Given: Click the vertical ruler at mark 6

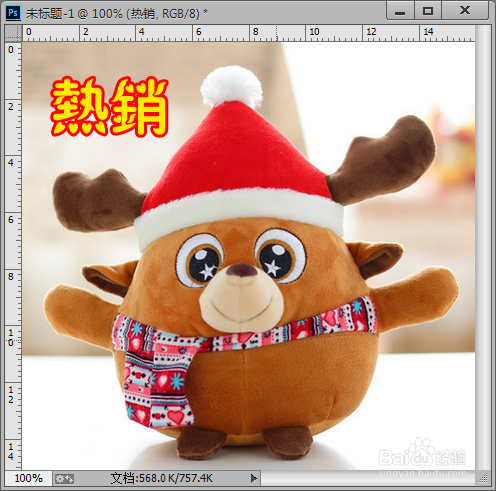Looking at the screenshot, I should click(11, 220).
